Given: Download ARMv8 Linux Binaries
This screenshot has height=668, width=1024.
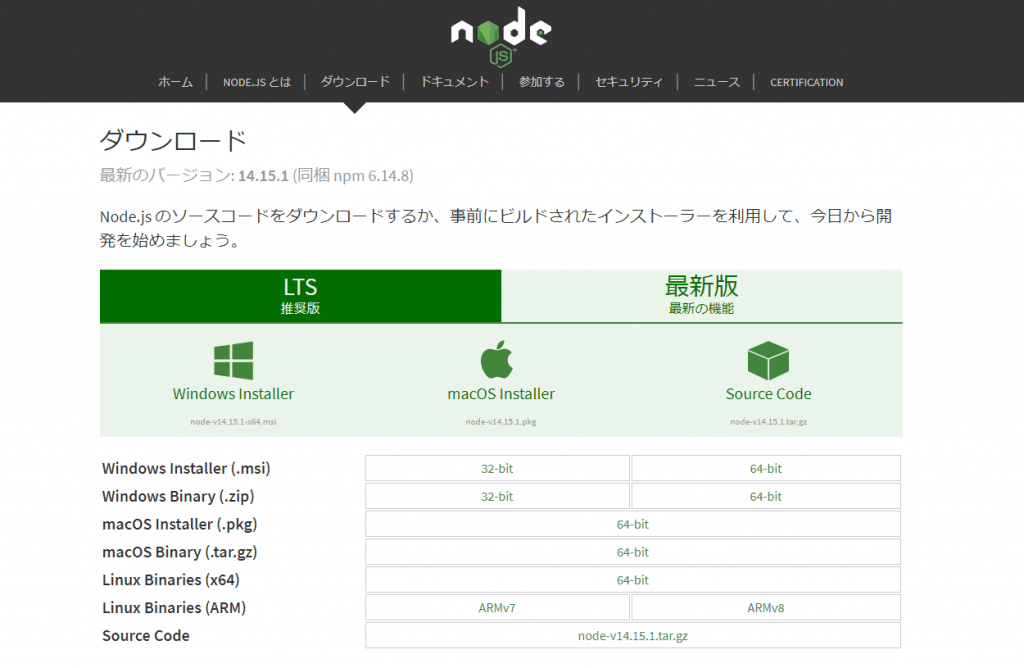Looking at the screenshot, I should (x=766, y=608).
